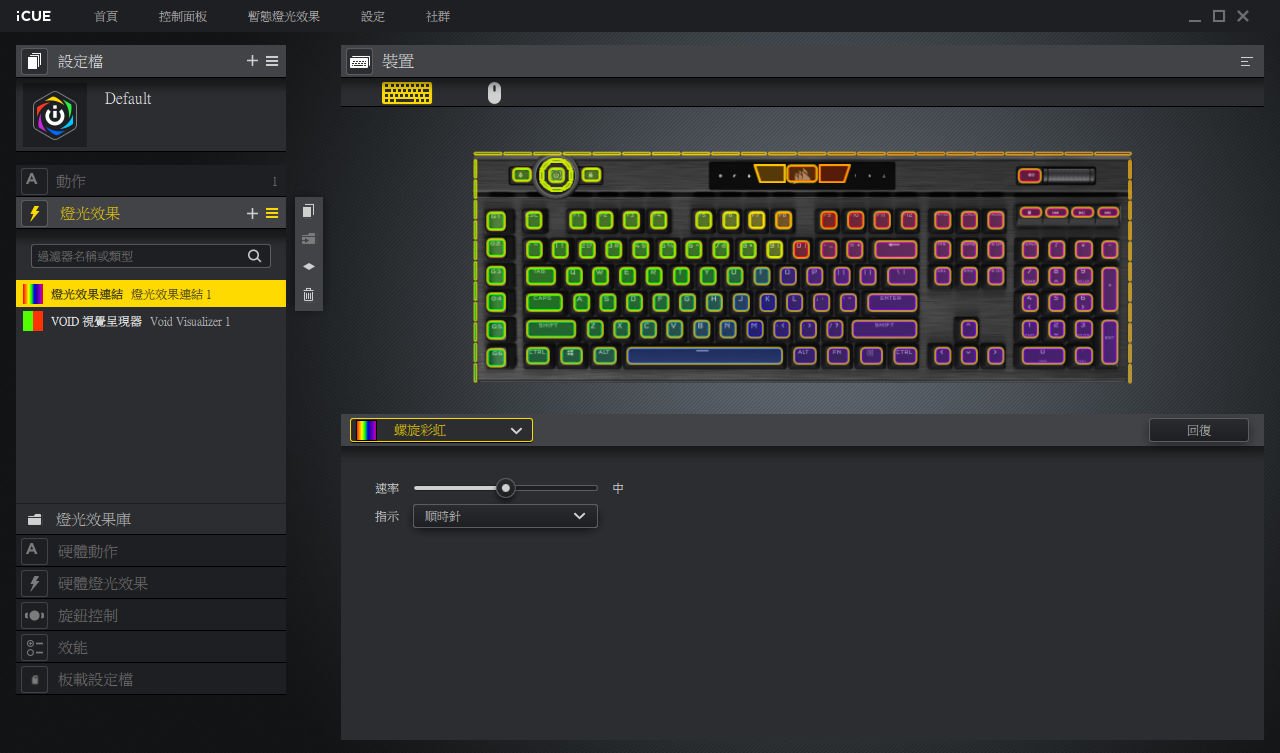Click the search magnifier icon in filter box
Screen dimensions: 1280x753
click(255, 256)
